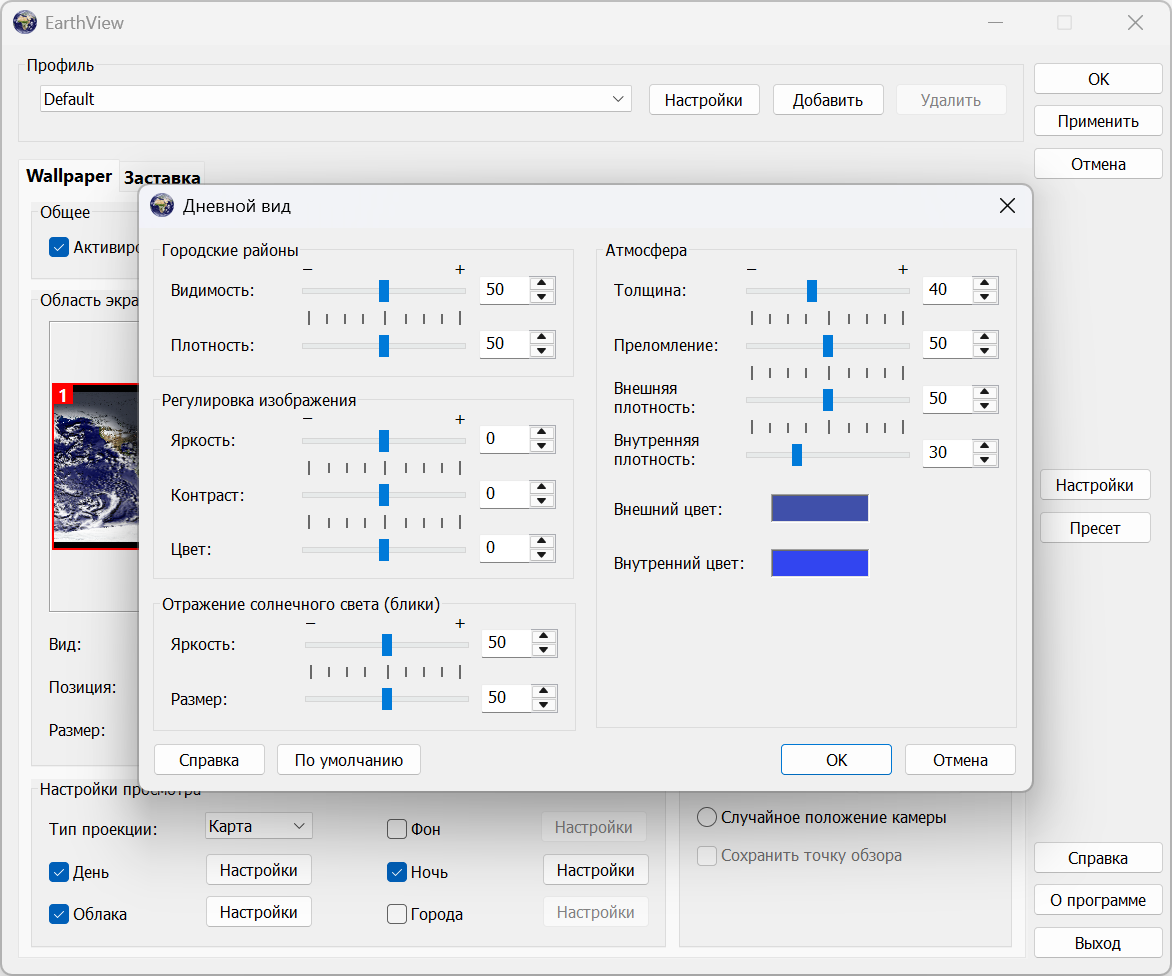Image resolution: width=1172 pixels, height=976 pixels.
Task: Close the Дневной вид dialog
Action: (x=1007, y=206)
